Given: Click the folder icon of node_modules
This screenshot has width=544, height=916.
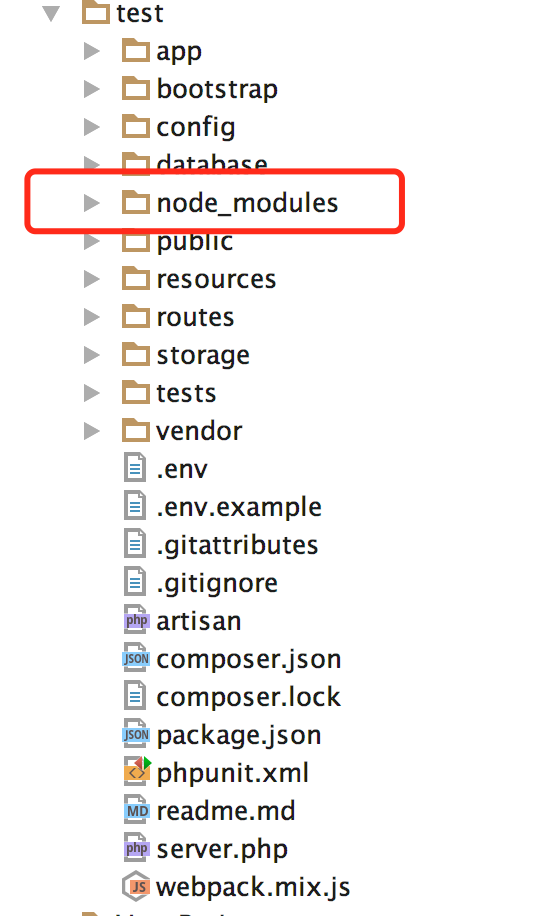Looking at the screenshot, I should coord(136,202).
